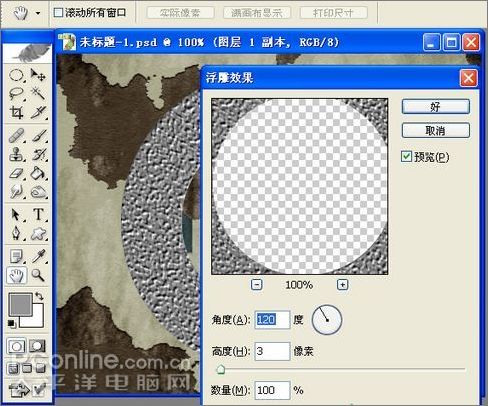Confirm emboss with the 好 button
Viewport: 488px width, 406px height.
(436, 107)
